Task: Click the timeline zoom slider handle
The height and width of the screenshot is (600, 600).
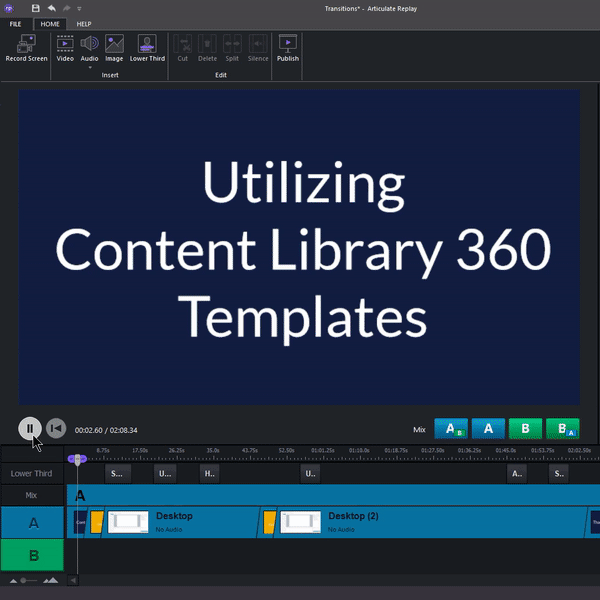Action: coord(23,581)
